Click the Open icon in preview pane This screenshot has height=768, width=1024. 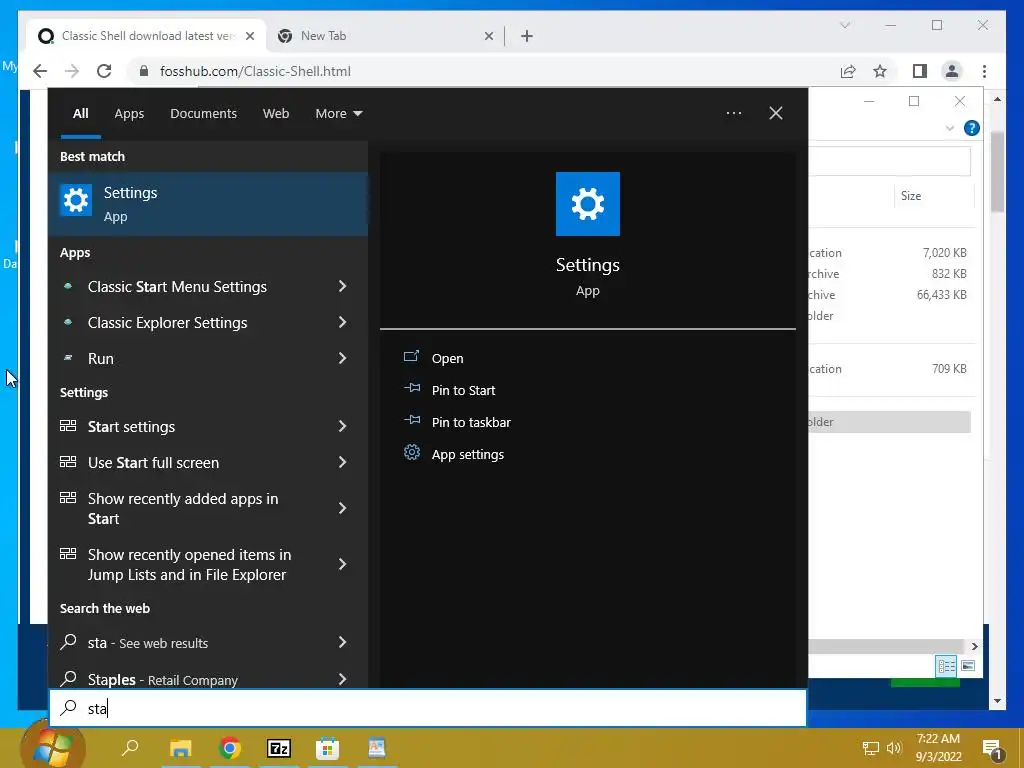(x=411, y=357)
